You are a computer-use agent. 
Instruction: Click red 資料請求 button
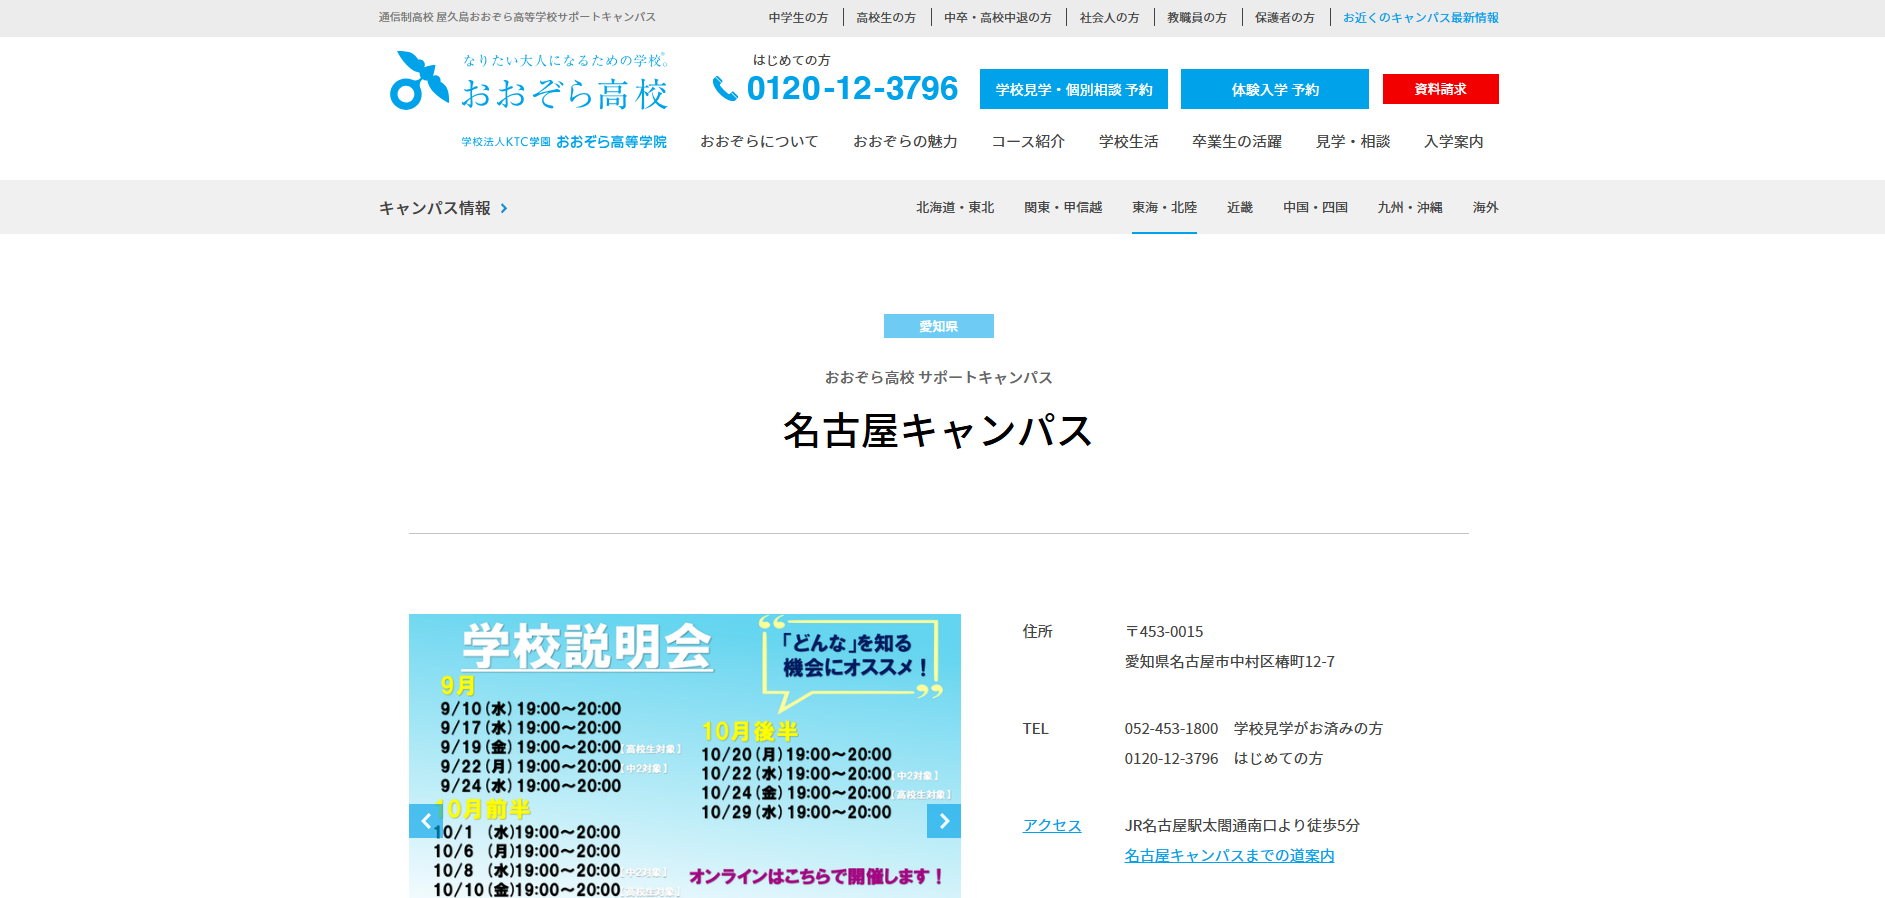click(1440, 89)
